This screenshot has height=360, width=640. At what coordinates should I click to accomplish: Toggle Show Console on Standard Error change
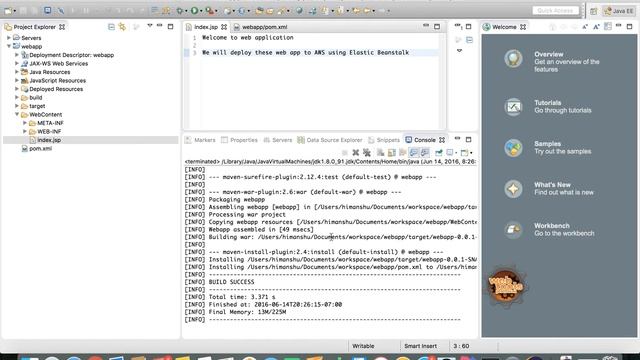424,153
